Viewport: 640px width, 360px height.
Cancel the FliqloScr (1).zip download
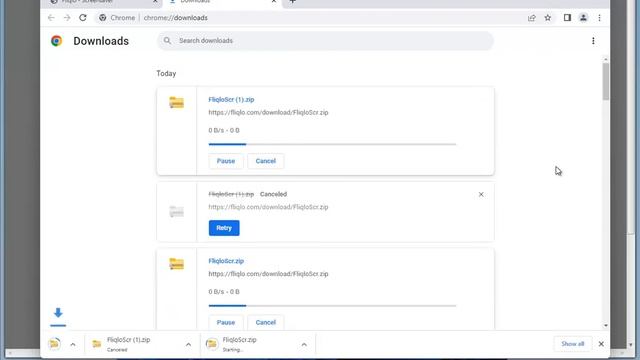click(266, 161)
